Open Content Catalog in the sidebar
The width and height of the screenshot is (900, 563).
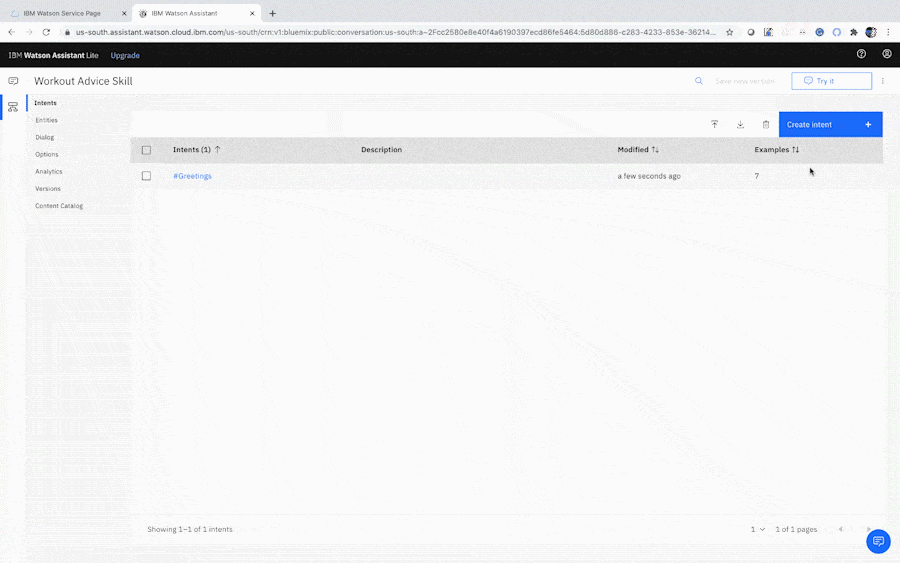click(59, 205)
